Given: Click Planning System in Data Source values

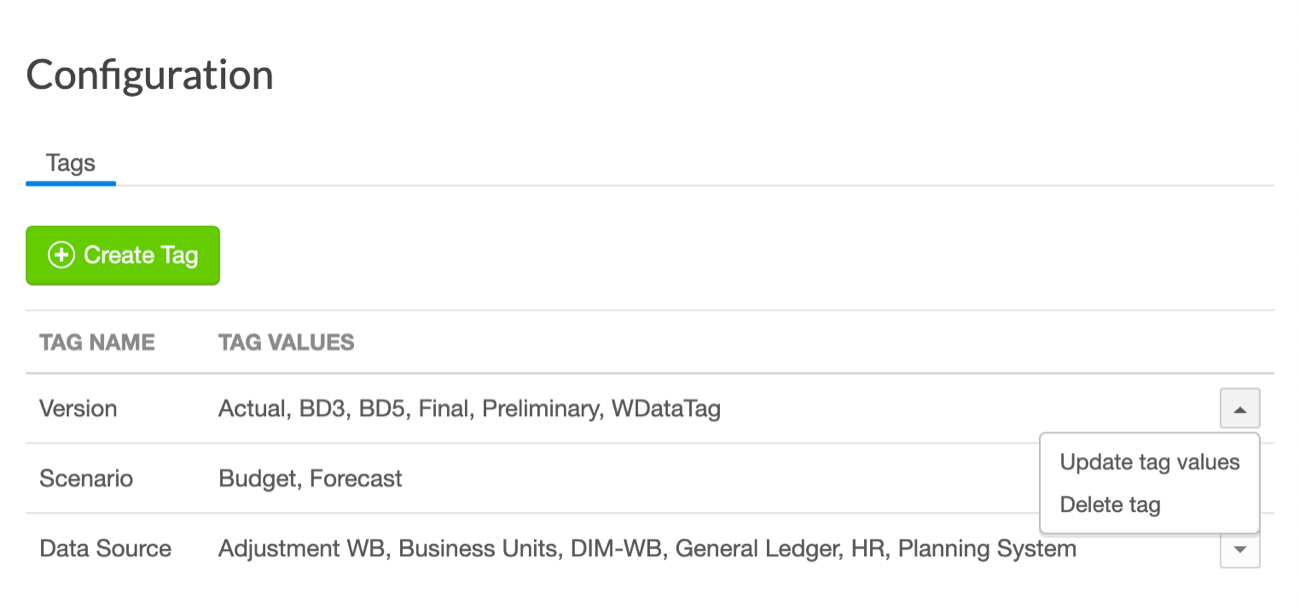Looking at the screenshot, I should (x=987, y=549).
